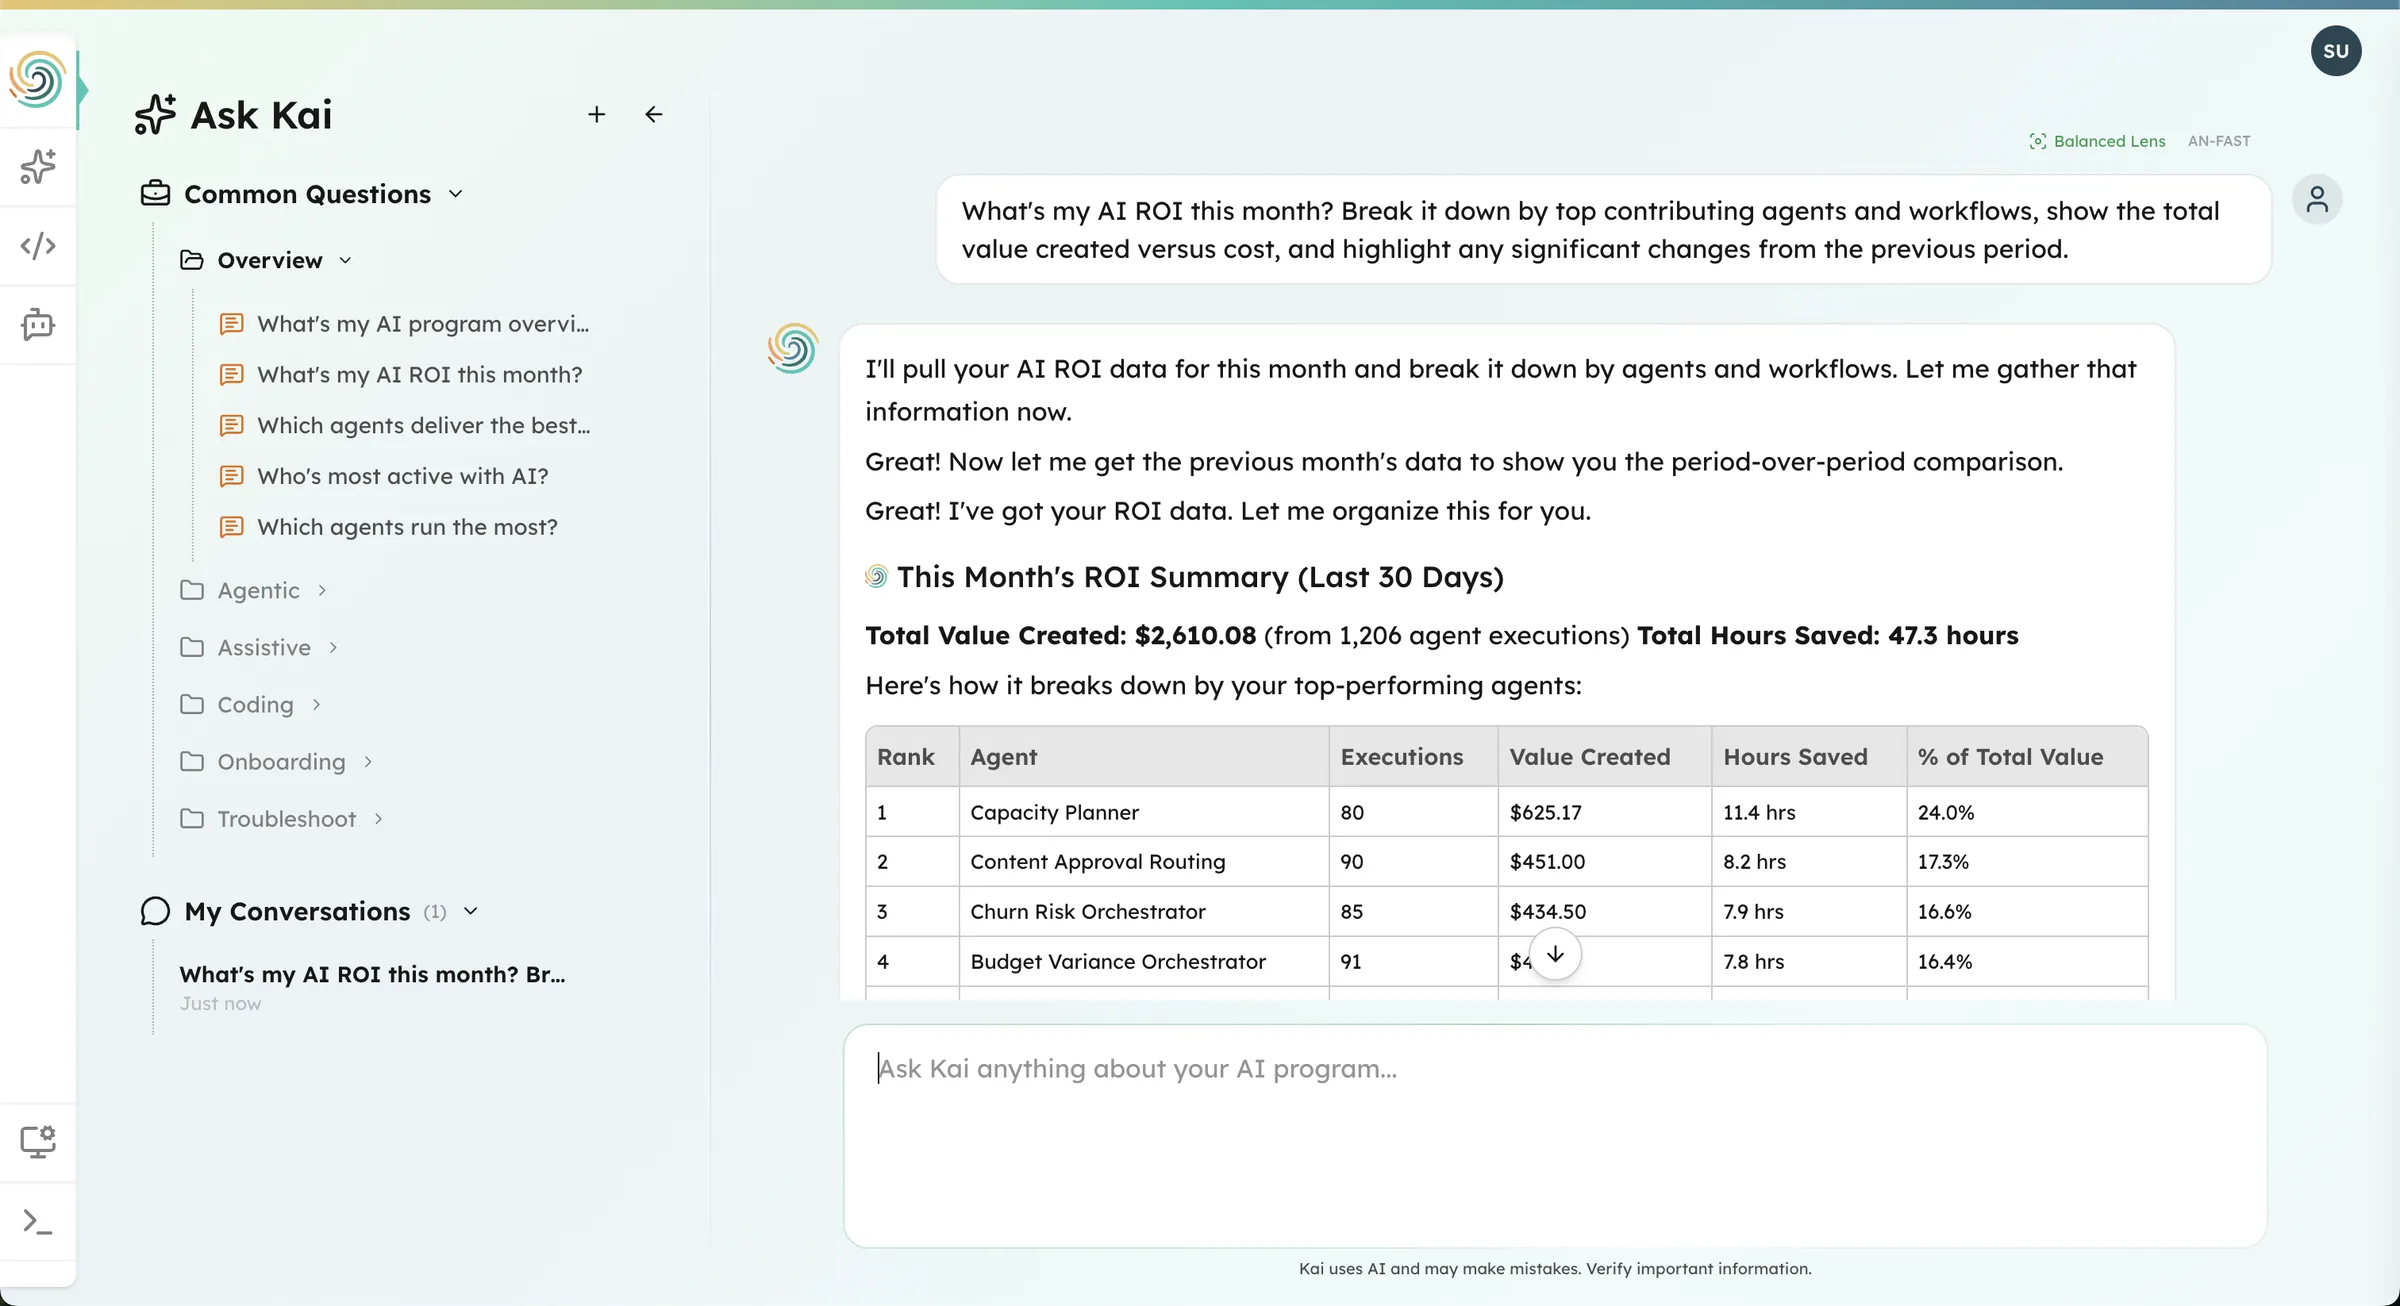2400x1306 pixels.
Task: Collapse the Ask Kai panel with the back arrow
Action: click(654, 115)
